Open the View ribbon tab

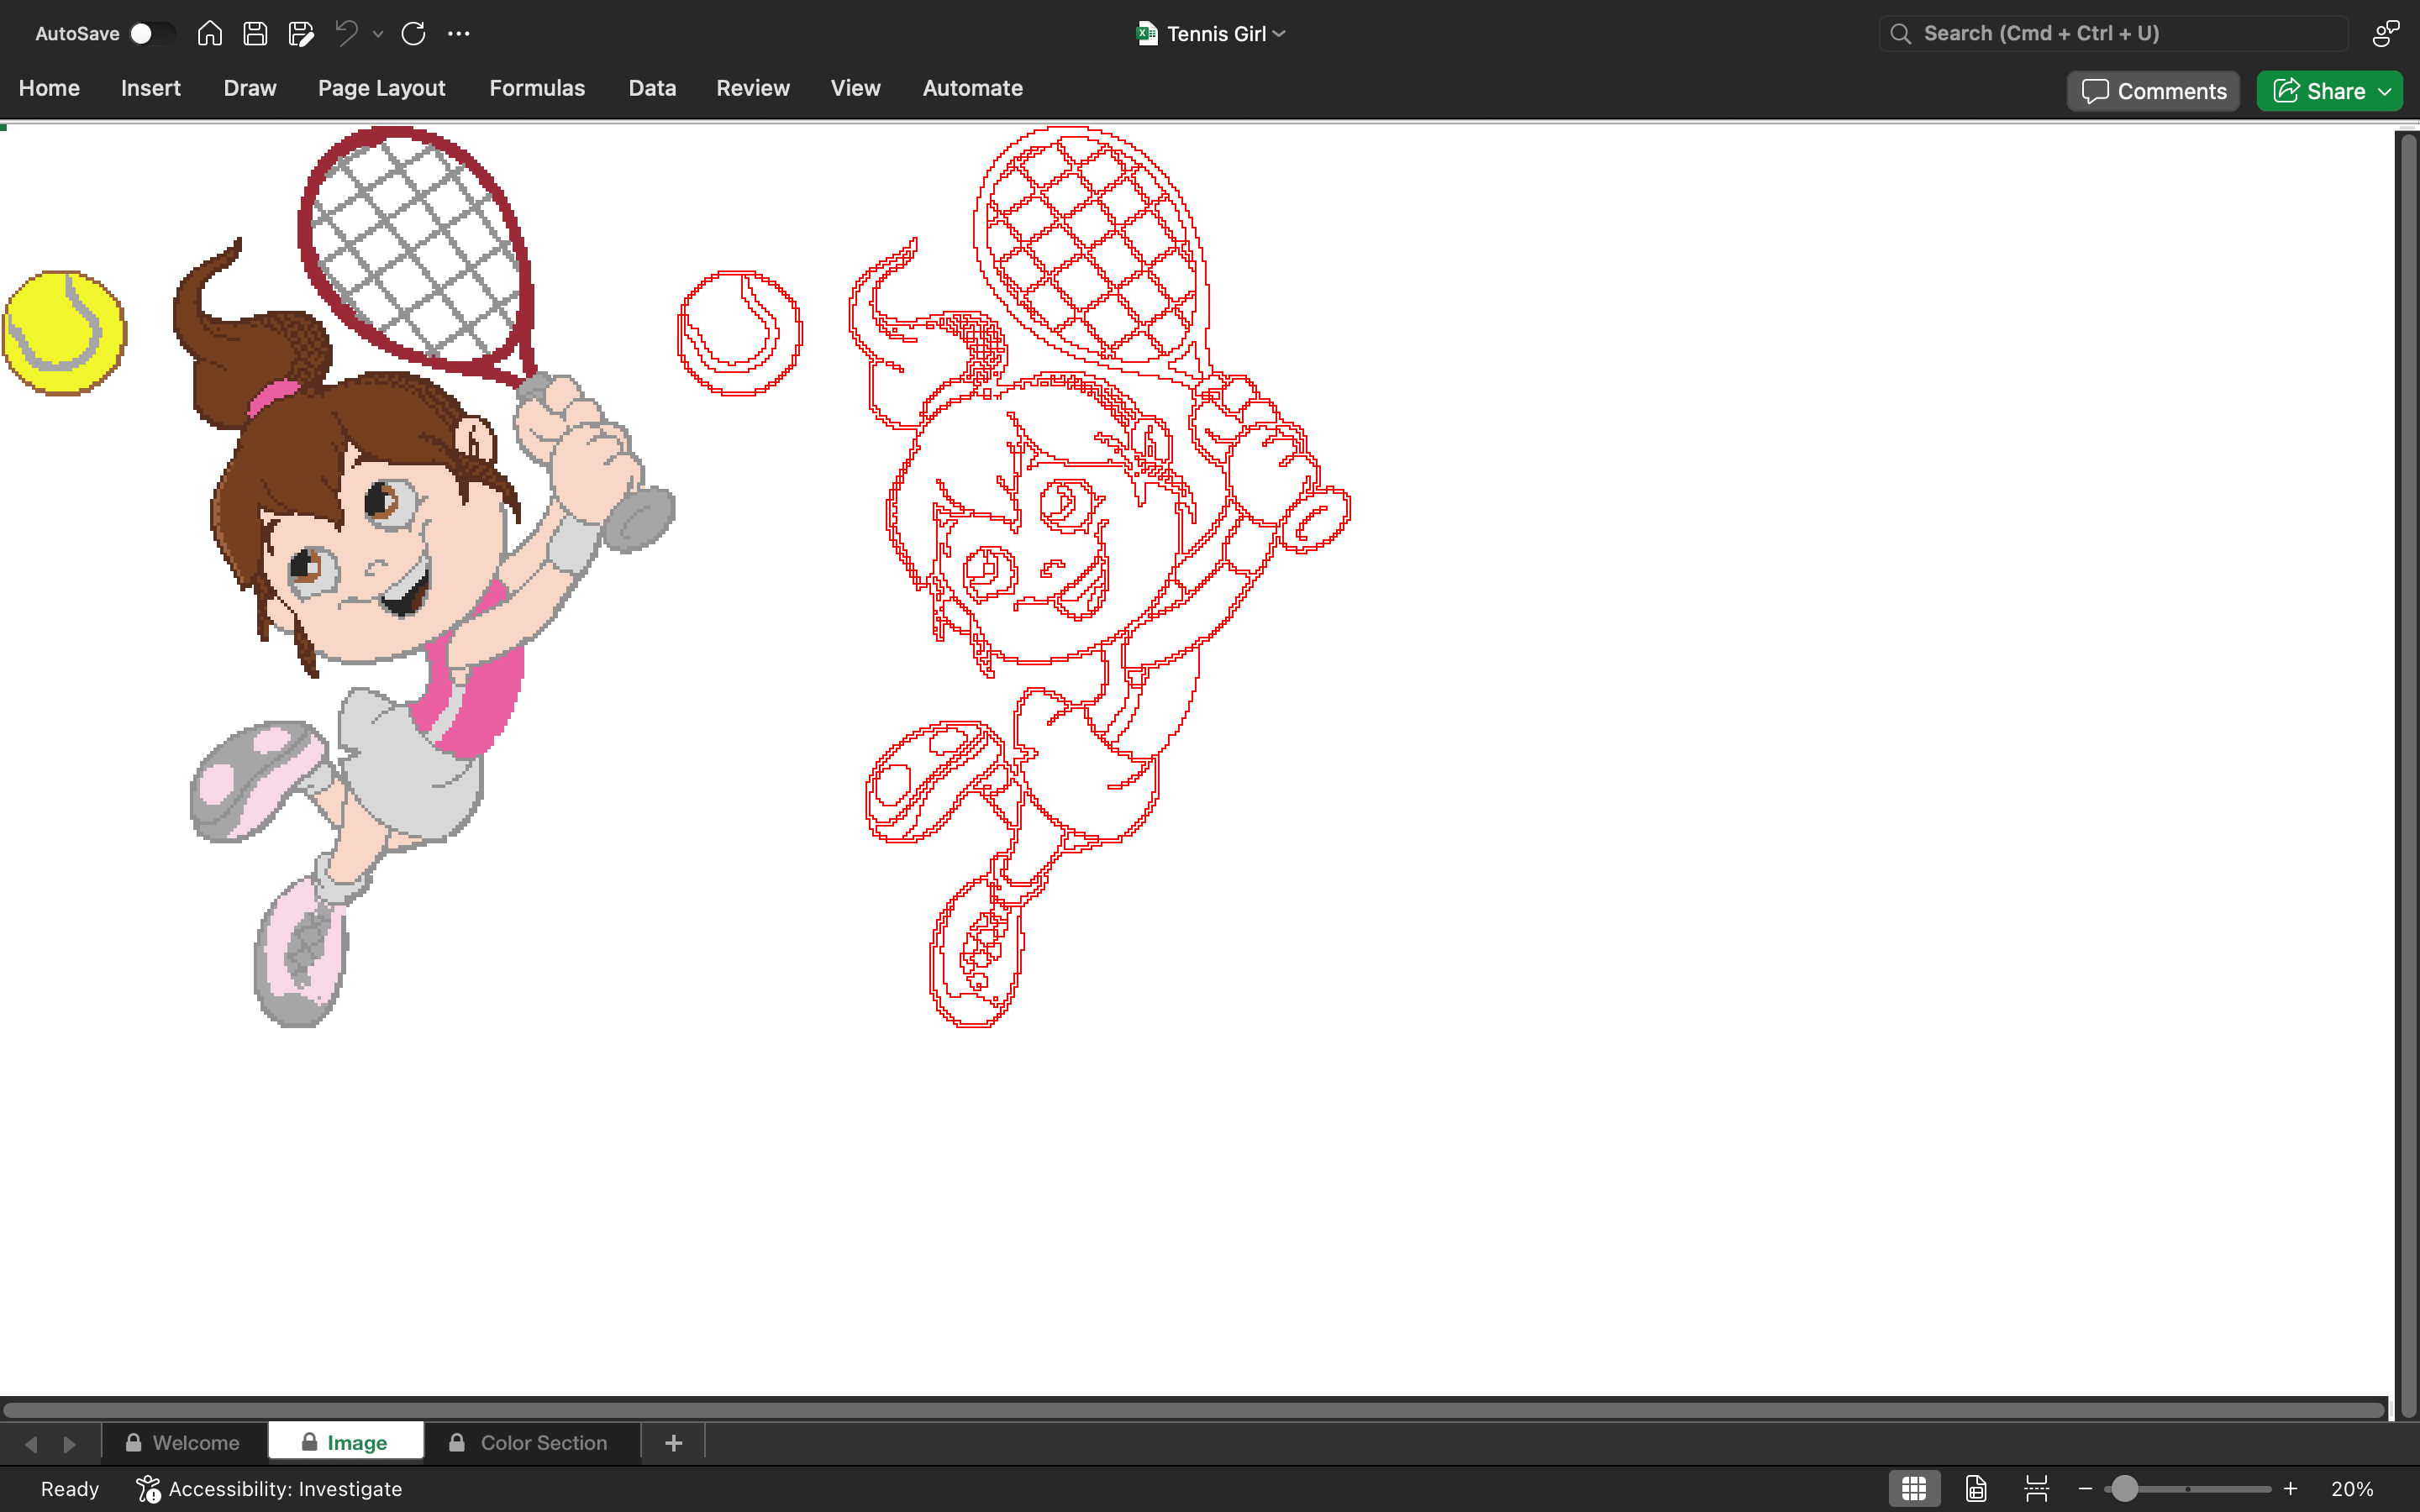pos(855,88)
